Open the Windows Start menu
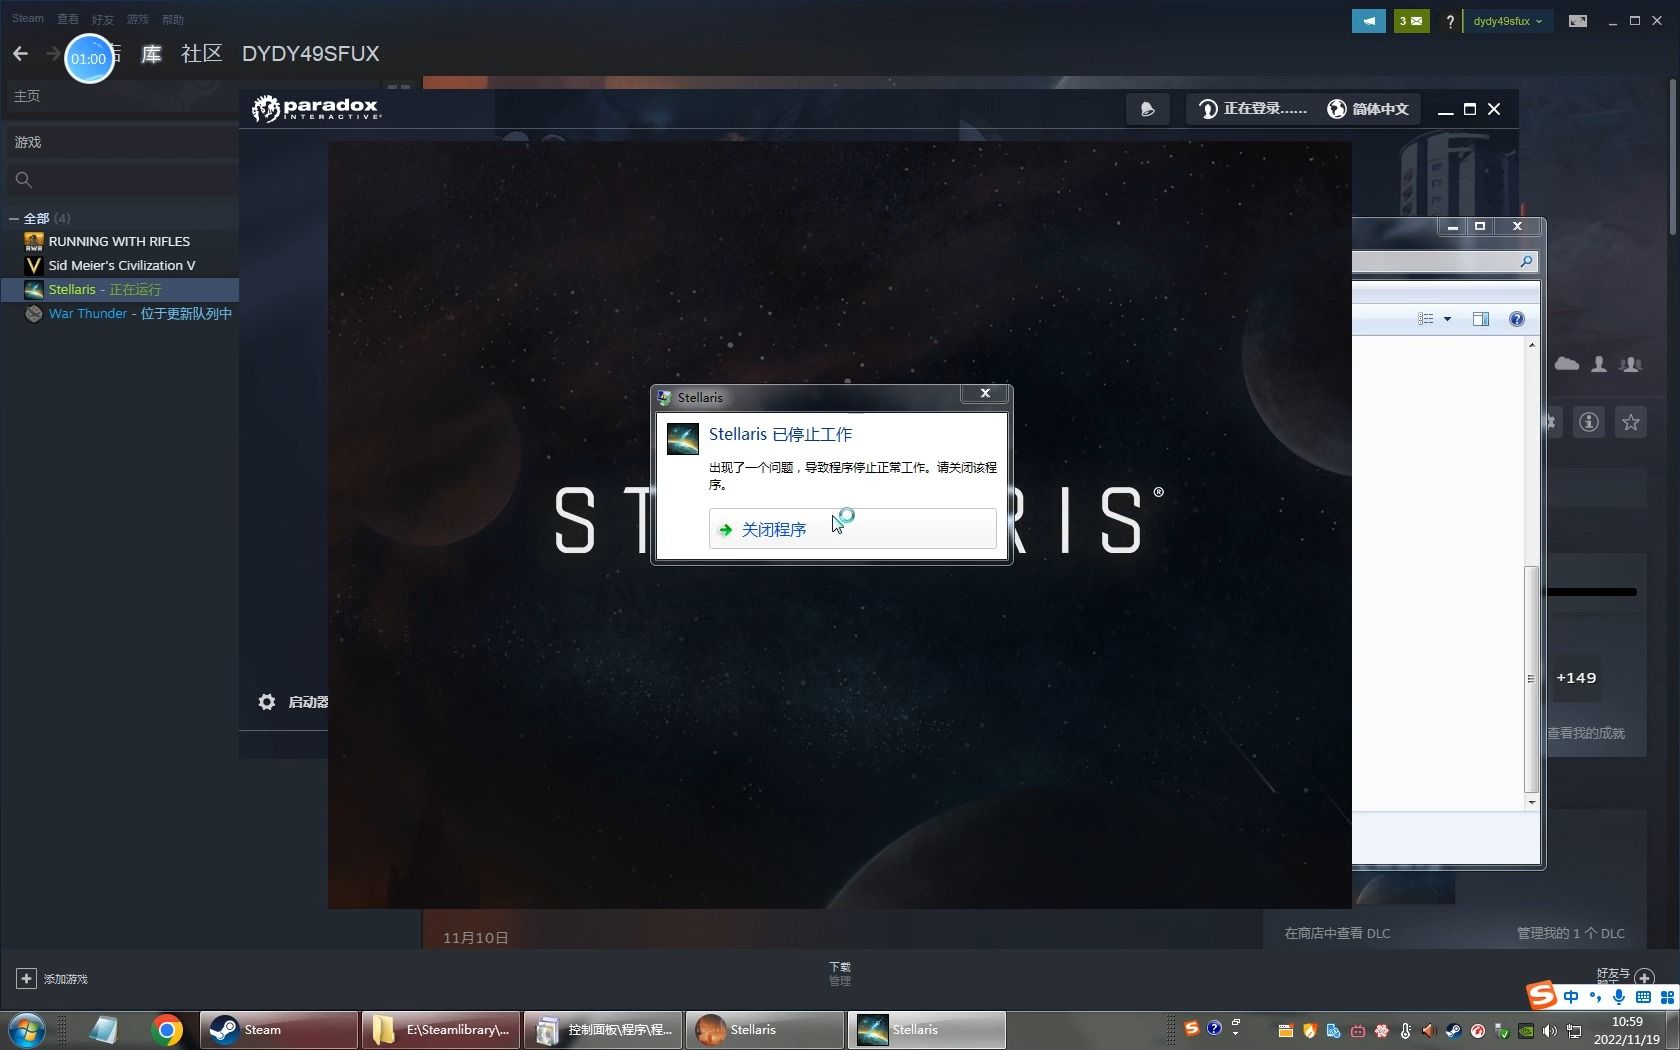 click(27, 1030)
